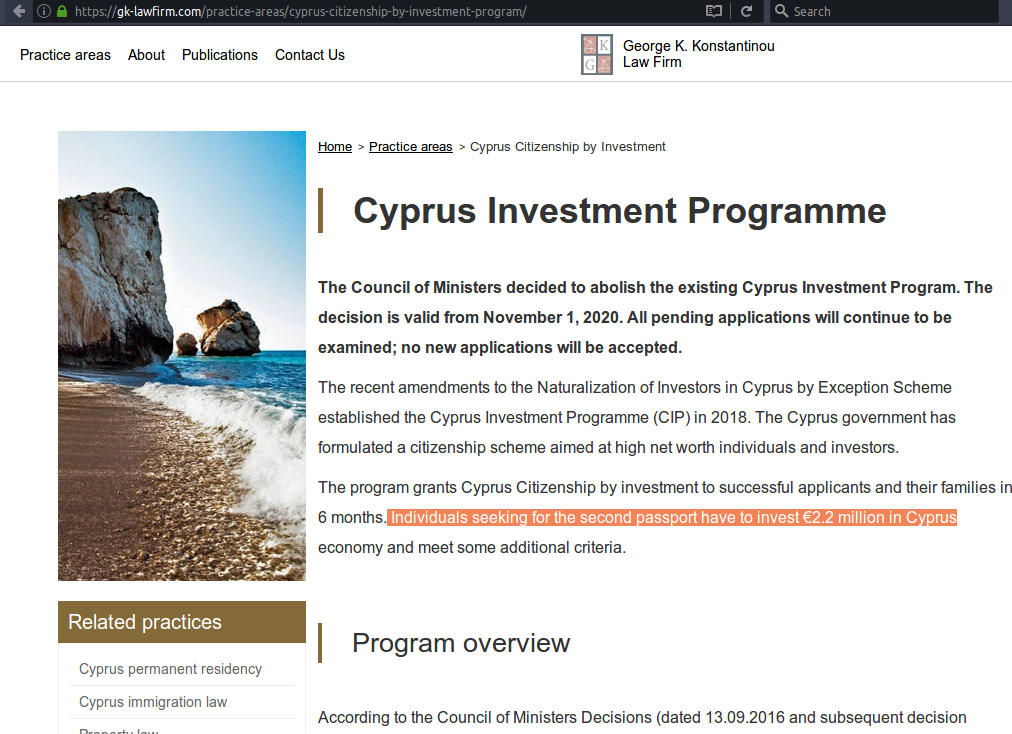The width and height of the screenshot is (1012, 734).
Task: Click the Cyprus Investment Programme heading
Action: click(620, 210)
